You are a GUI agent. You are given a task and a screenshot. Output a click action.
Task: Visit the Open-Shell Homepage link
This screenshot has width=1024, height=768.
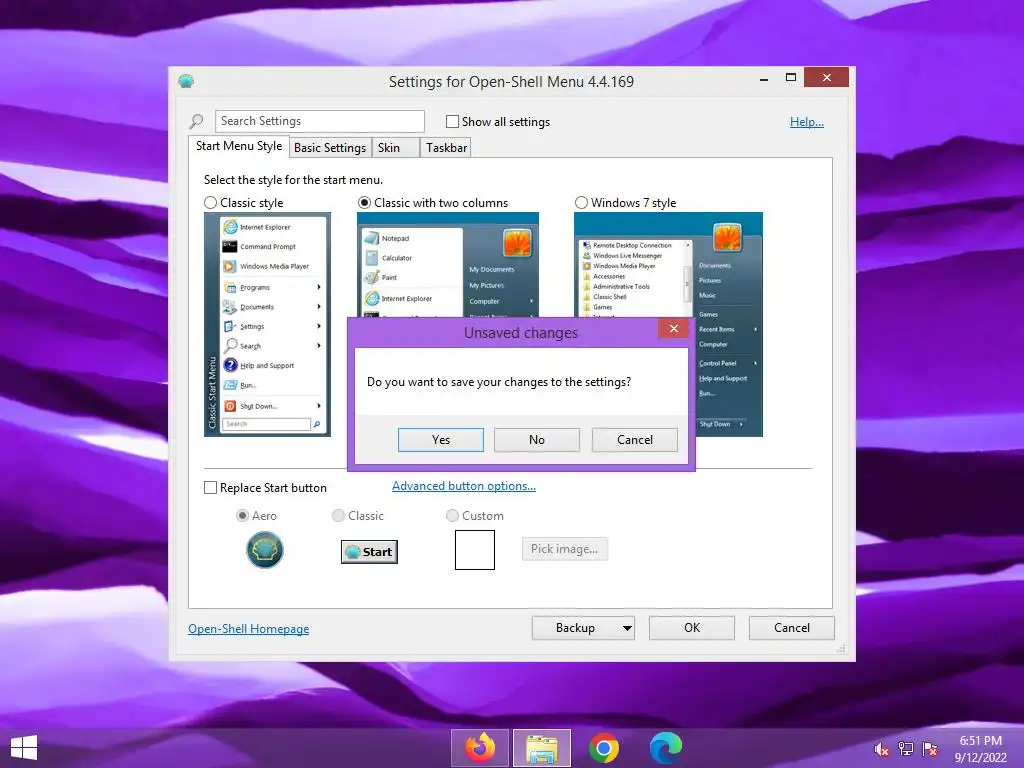[249, 628]
